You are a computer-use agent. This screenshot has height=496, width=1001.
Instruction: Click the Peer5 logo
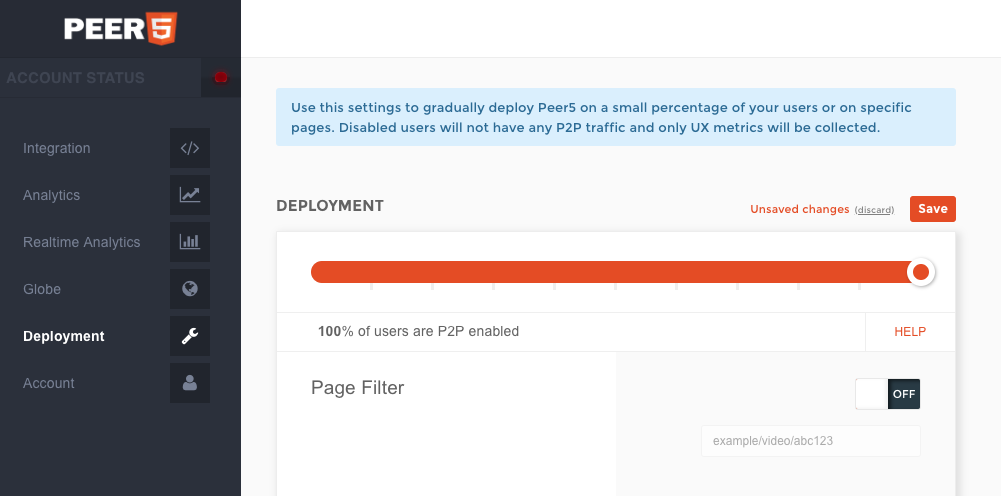120,29
